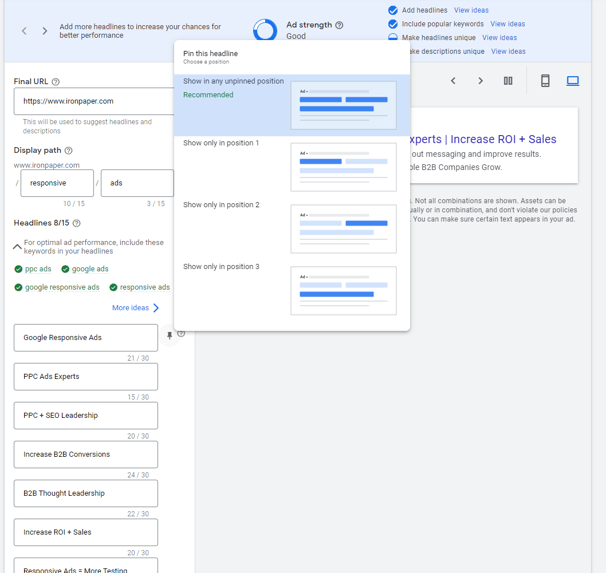Edit headline PPC Ads Experts
The height and width of the screenshot is (573, 606).
tap(86, 377)
